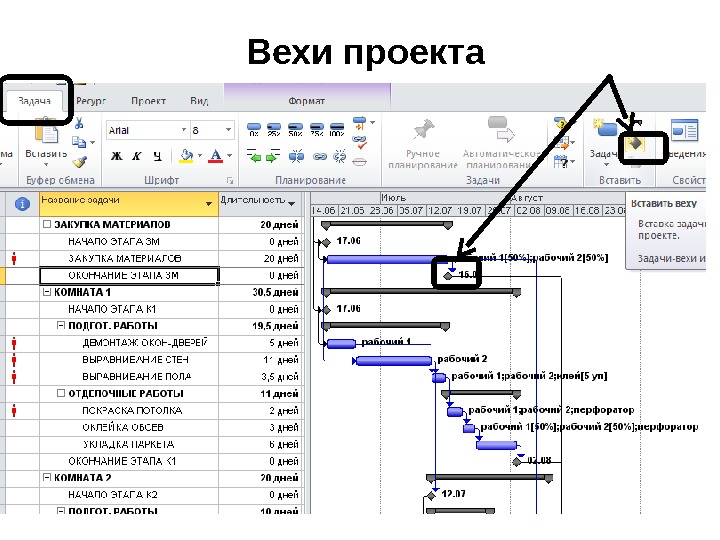Collapse ПОДГОТ. РАБОТЫ under КОМНАТА 1
Screen dimensions: 720x540
[x=61, y=326]
